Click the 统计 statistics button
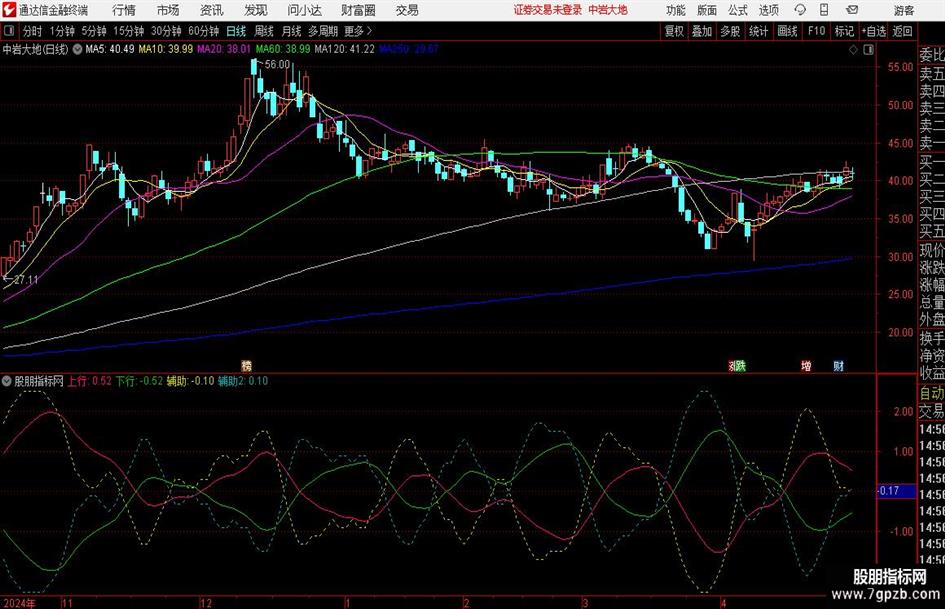The height and width of the screenshot is (609, 945). [758, 31]
